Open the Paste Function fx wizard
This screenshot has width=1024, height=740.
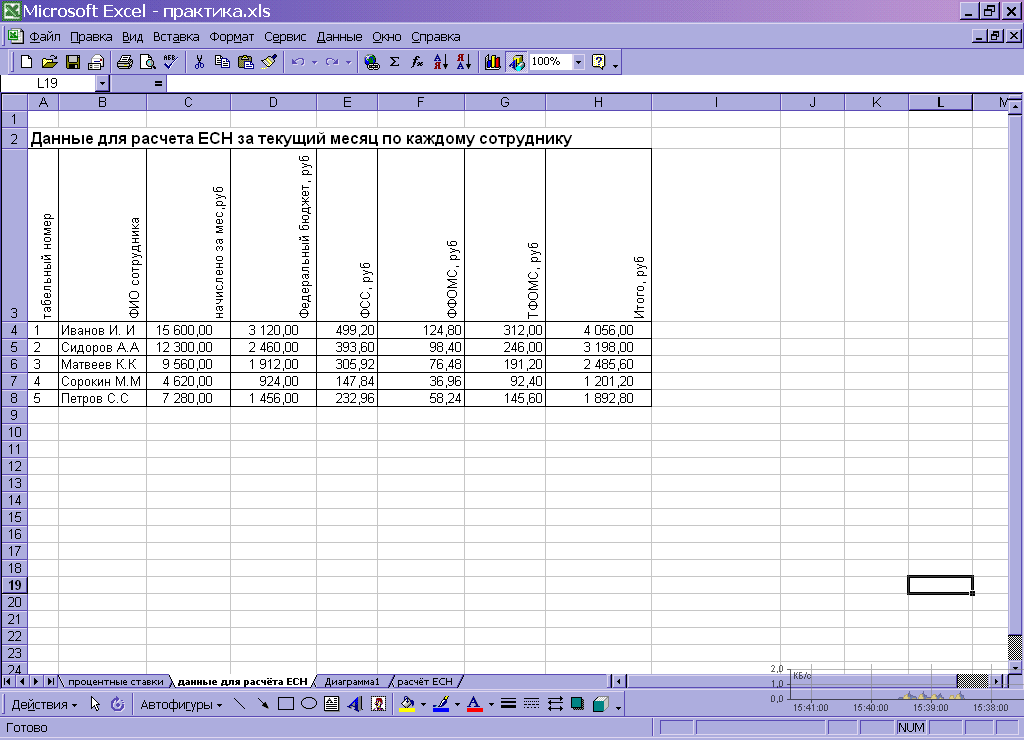(x=417, y=62)
